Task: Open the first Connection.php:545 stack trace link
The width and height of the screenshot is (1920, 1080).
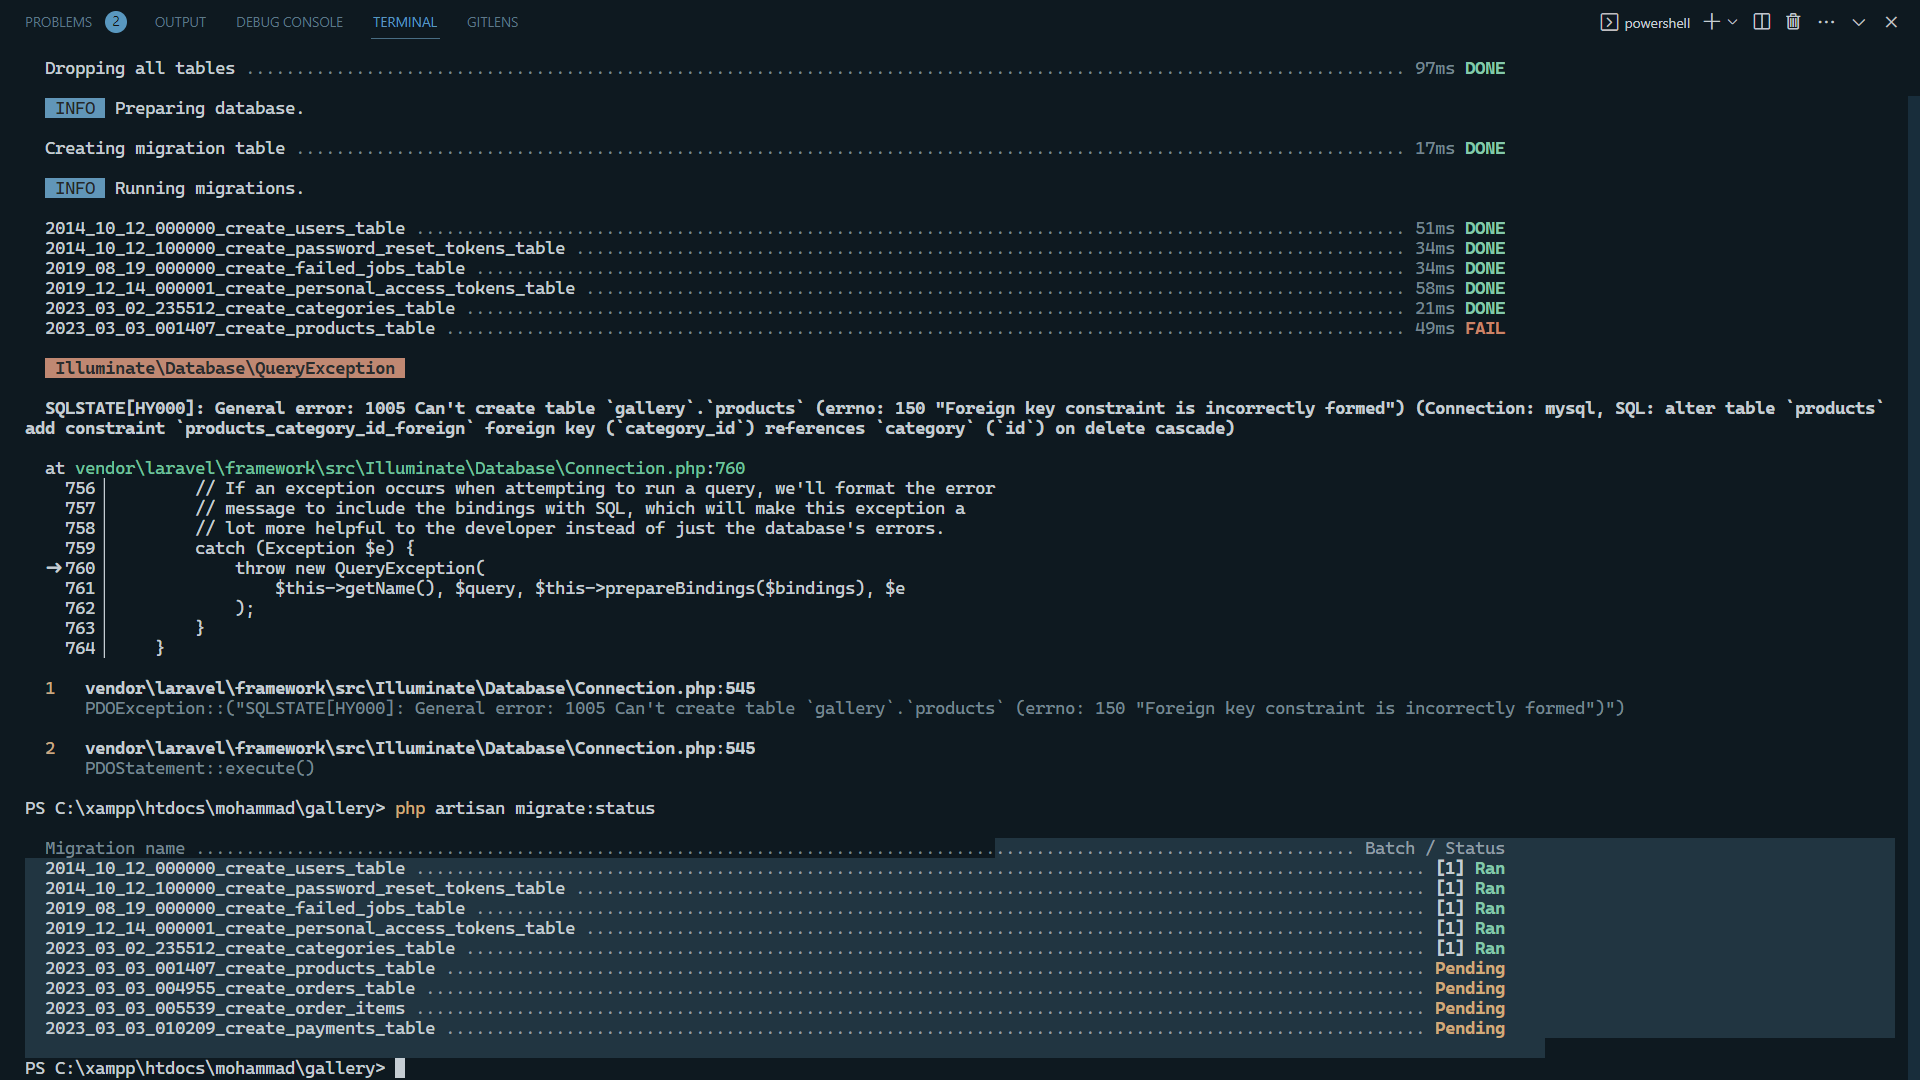Action: tap(420, 688)
